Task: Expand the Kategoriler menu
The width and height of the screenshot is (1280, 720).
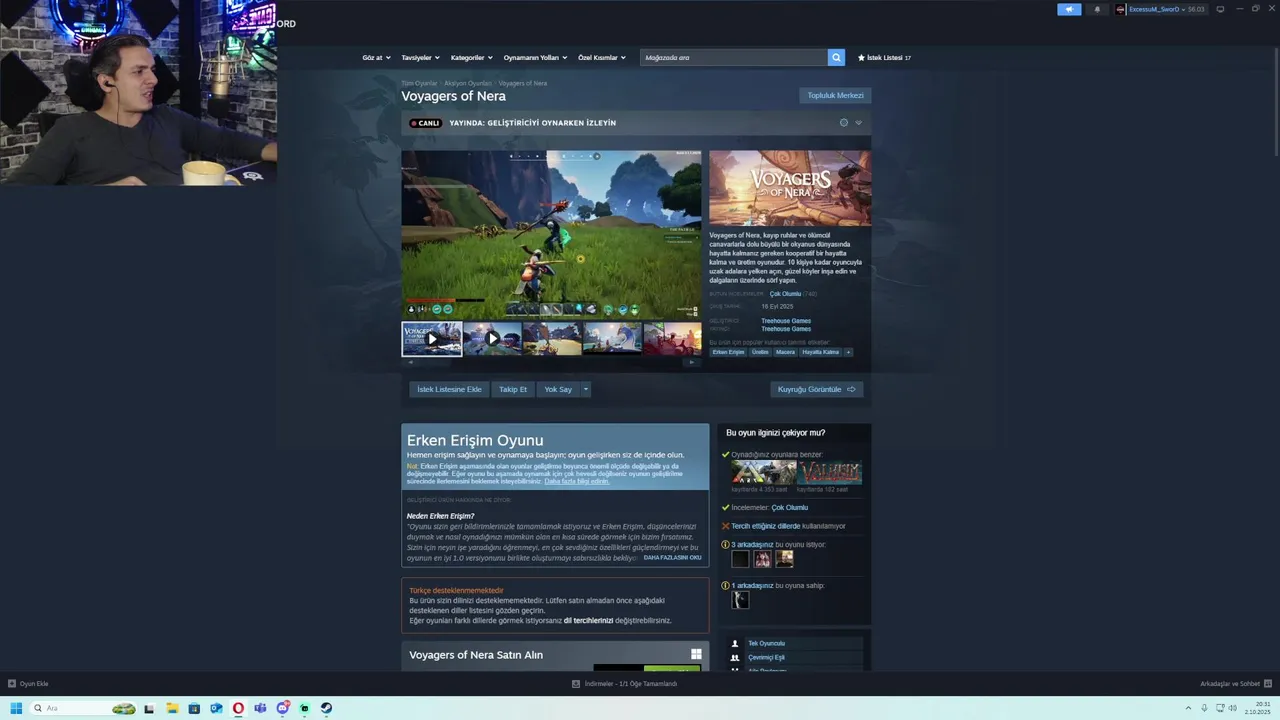Action: coord(471,58)
